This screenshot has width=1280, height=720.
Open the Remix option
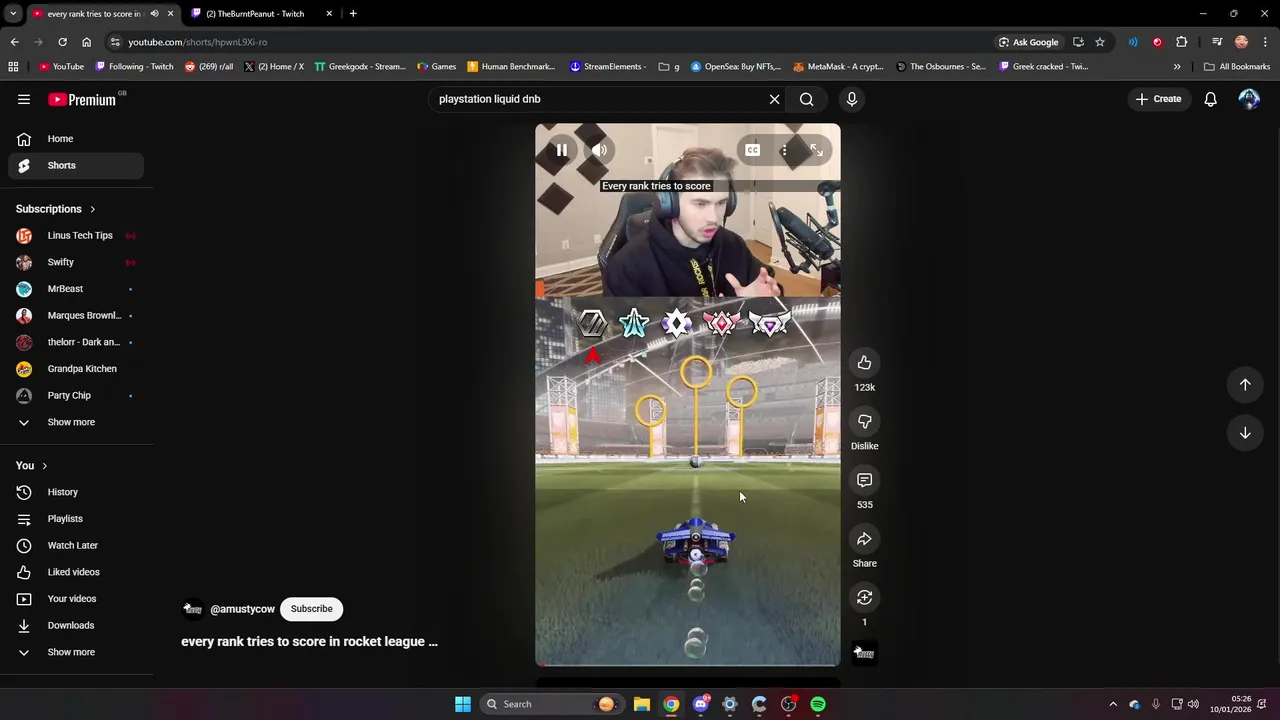coord(864,598)
